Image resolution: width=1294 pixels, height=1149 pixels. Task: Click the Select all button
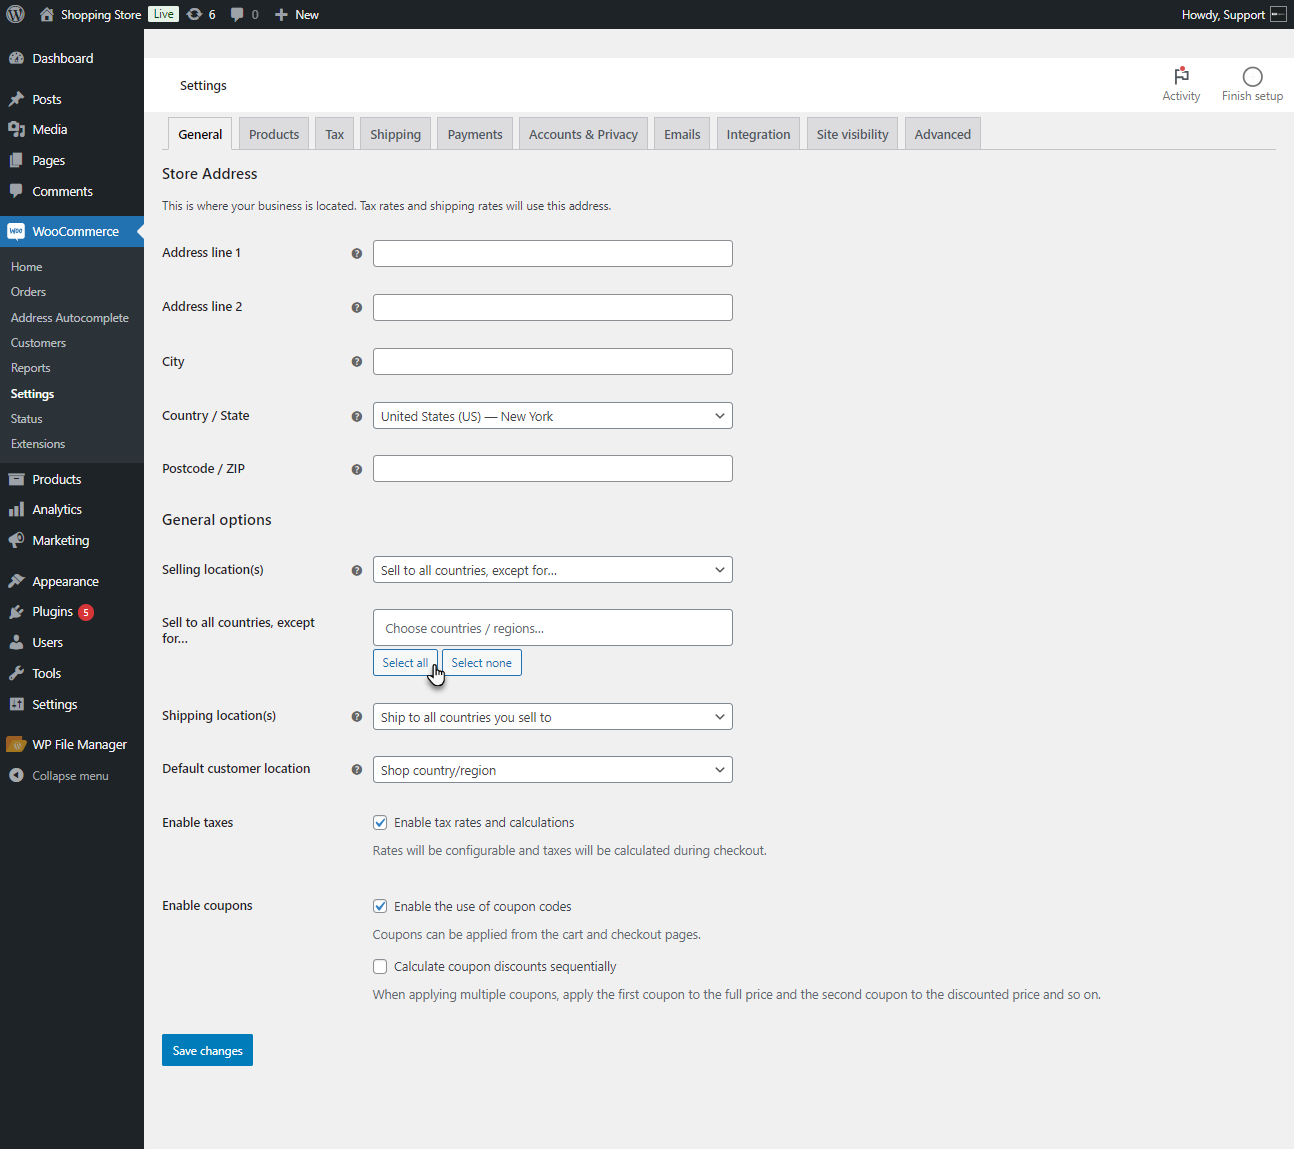(405, 663)
